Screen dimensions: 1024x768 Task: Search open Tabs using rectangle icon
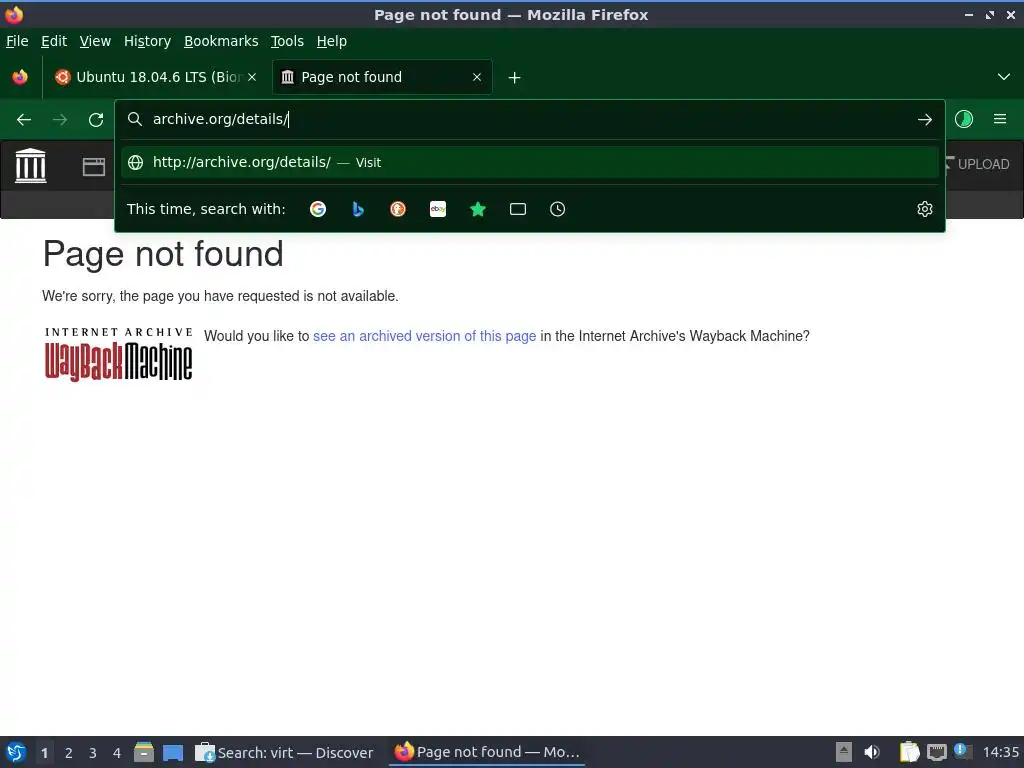pyautogui.click(x=518, y=209)
